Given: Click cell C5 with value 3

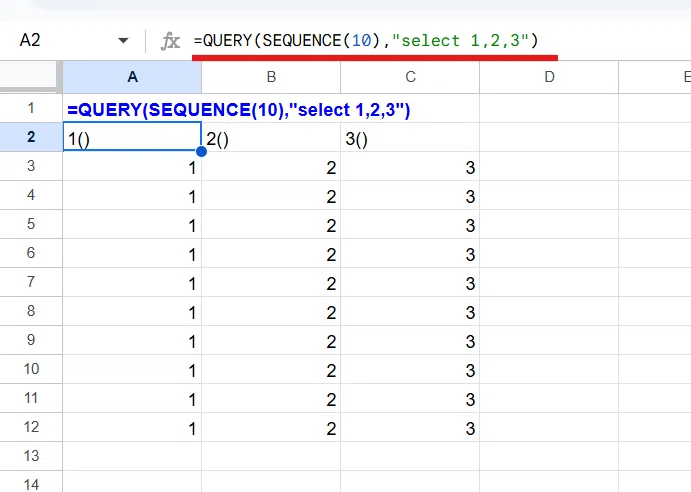Looking at the screenshot, I should (410, 224).
